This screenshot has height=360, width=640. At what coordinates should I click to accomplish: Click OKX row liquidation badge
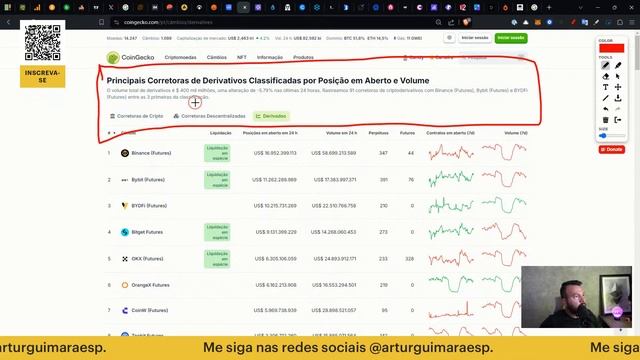[217, 259]
